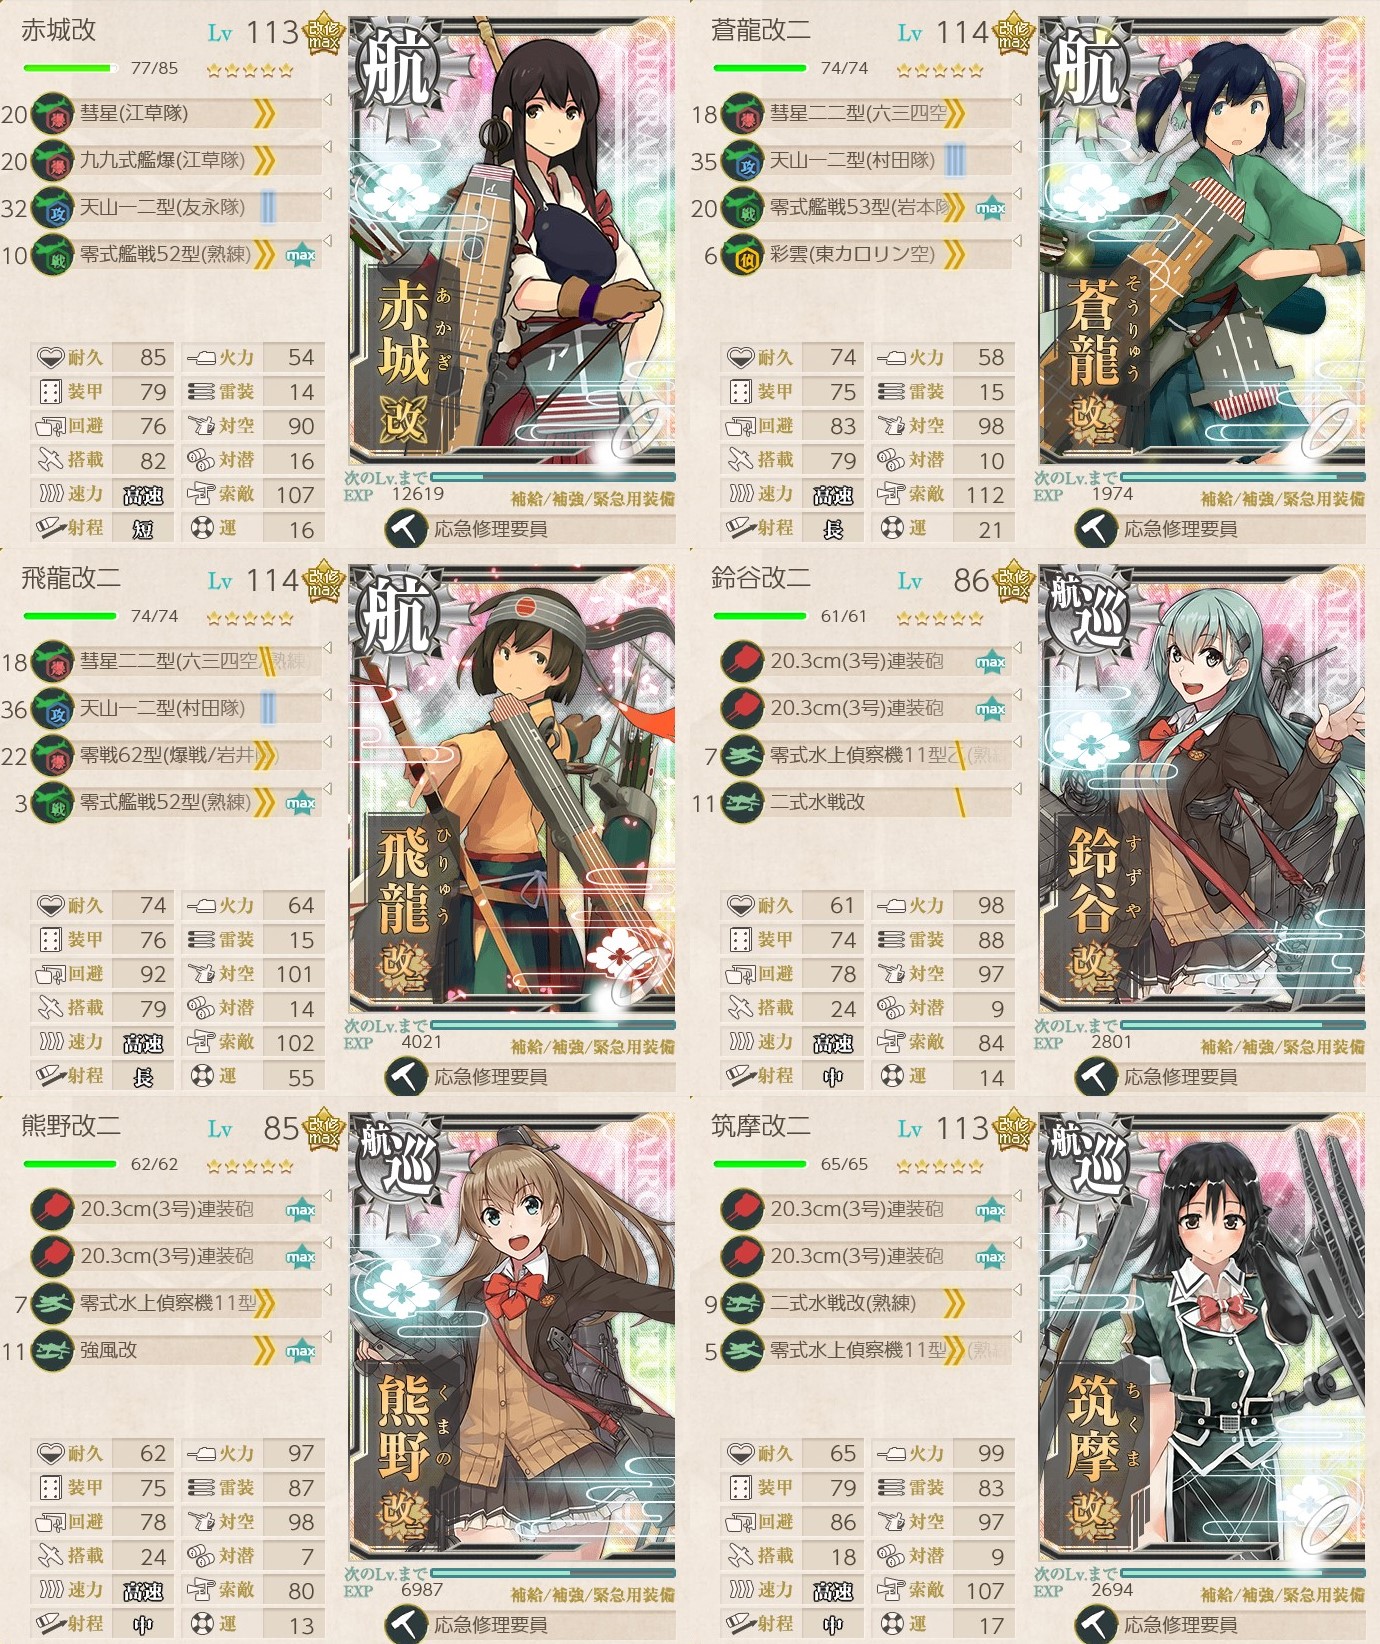This screenshot has height=1644, width=1380.
Task: Expand the arrow beside Kumano's 強風改 slot
Action: click(327, 1337)
